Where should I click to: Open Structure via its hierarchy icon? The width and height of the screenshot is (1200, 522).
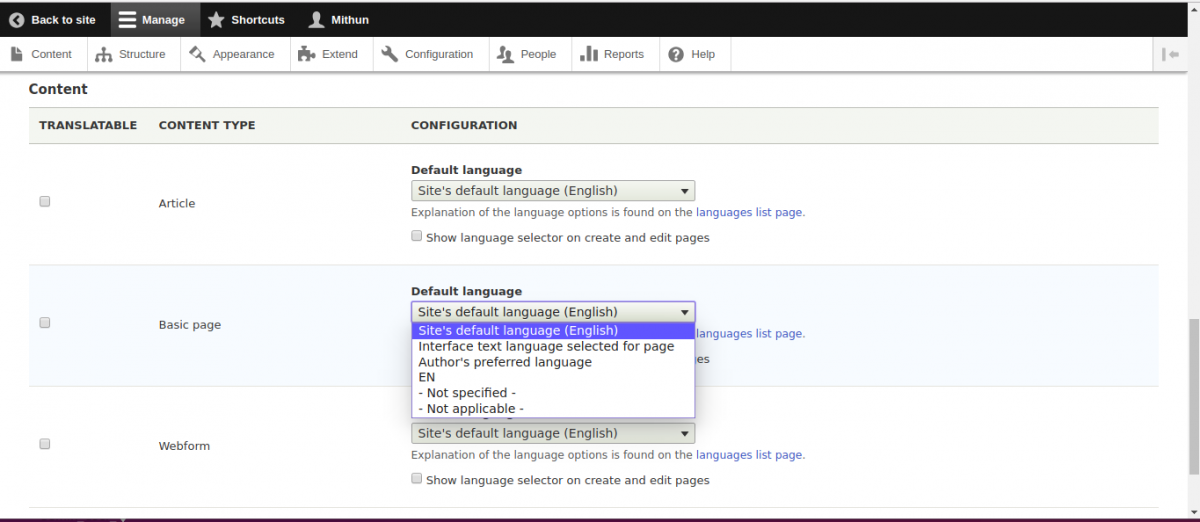pos(104,54)
